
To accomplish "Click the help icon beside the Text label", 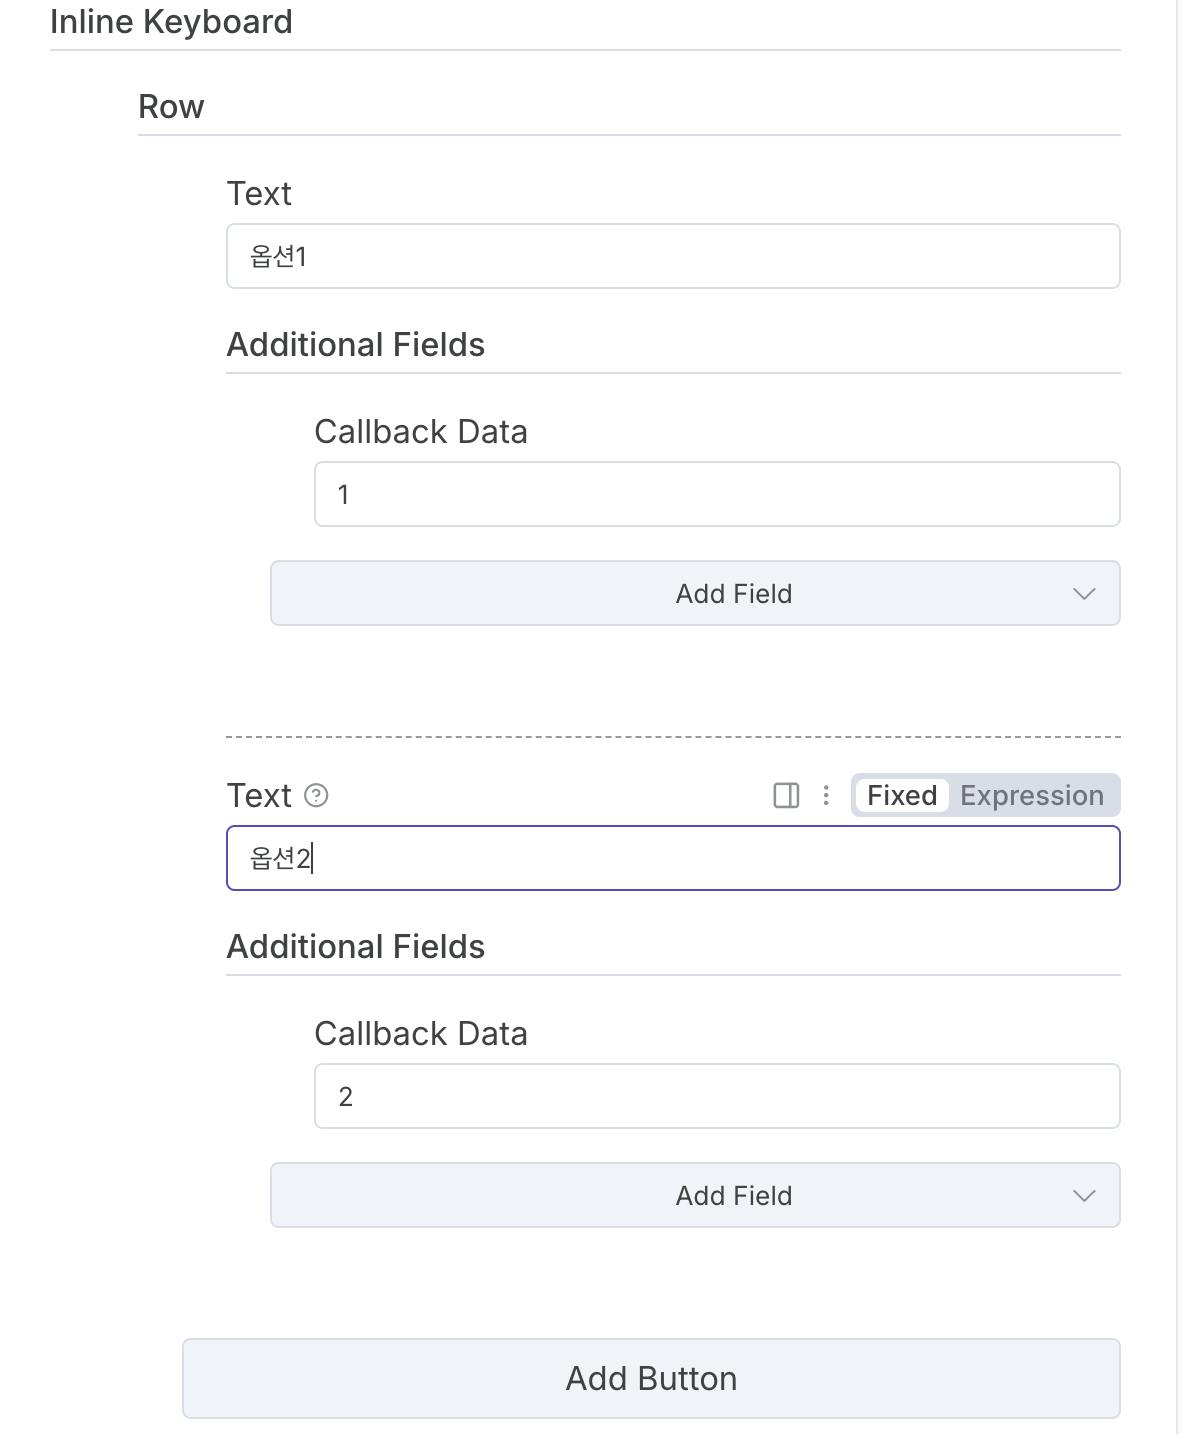I will (x=316, y=796).
